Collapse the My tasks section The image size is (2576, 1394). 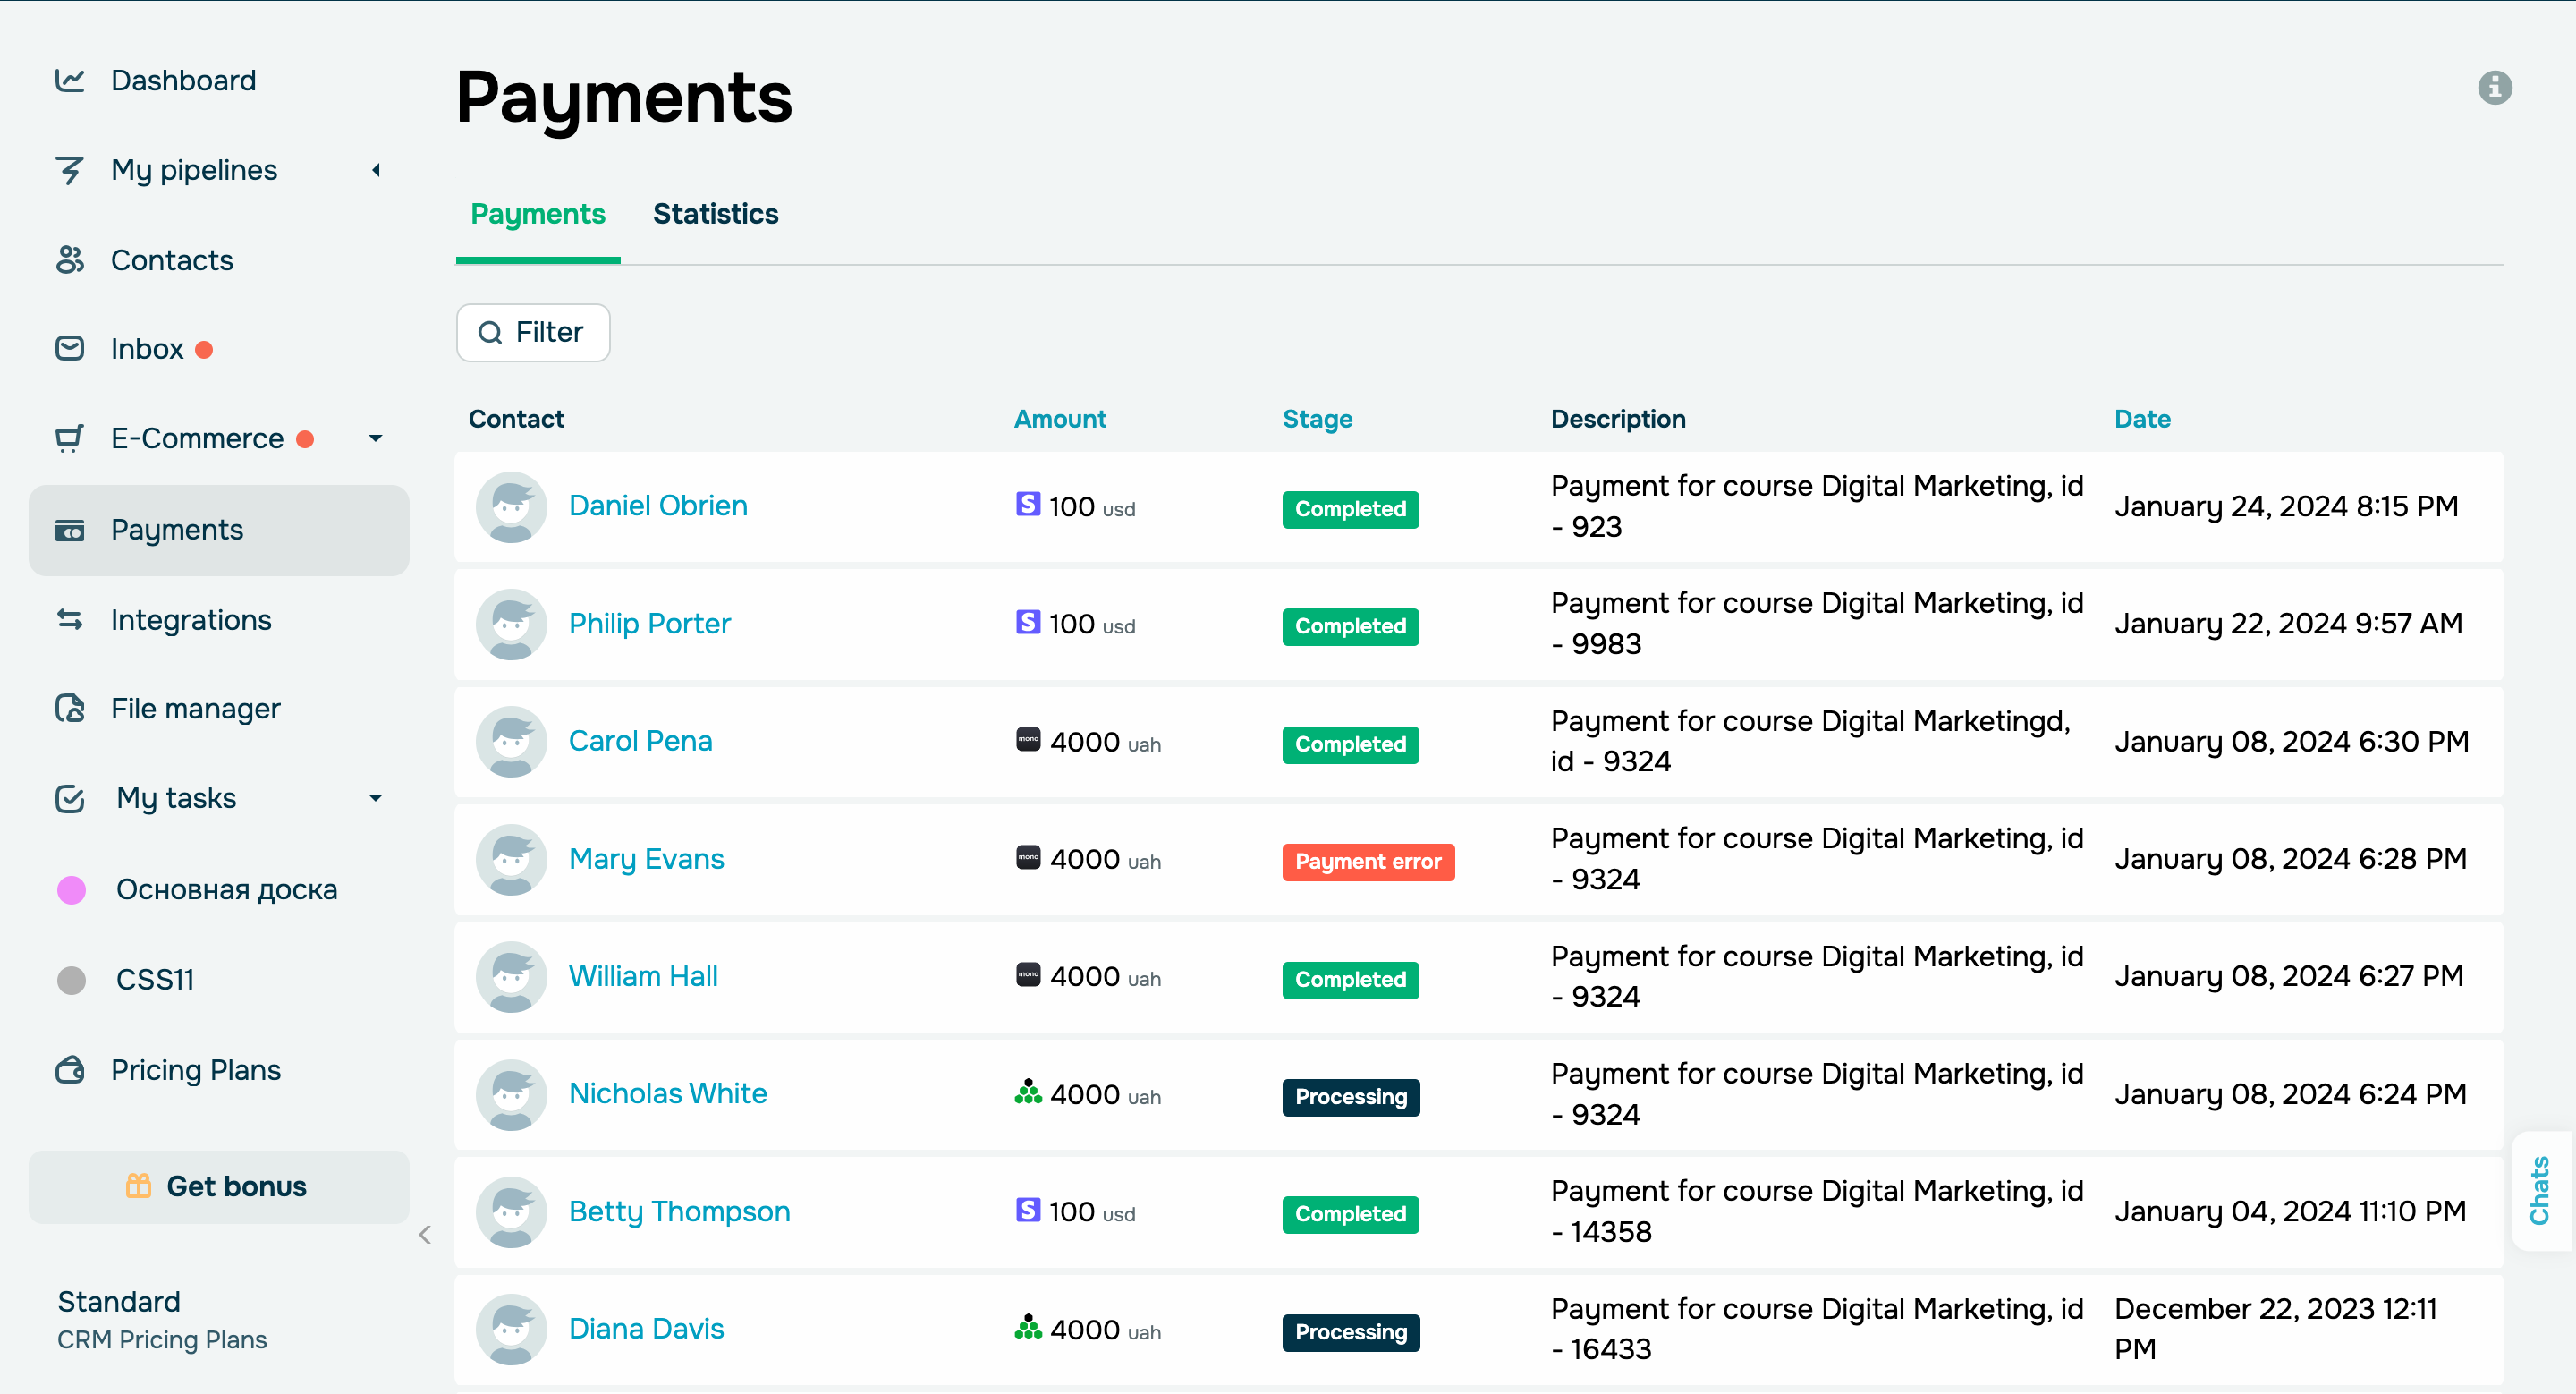coord(376,798)
